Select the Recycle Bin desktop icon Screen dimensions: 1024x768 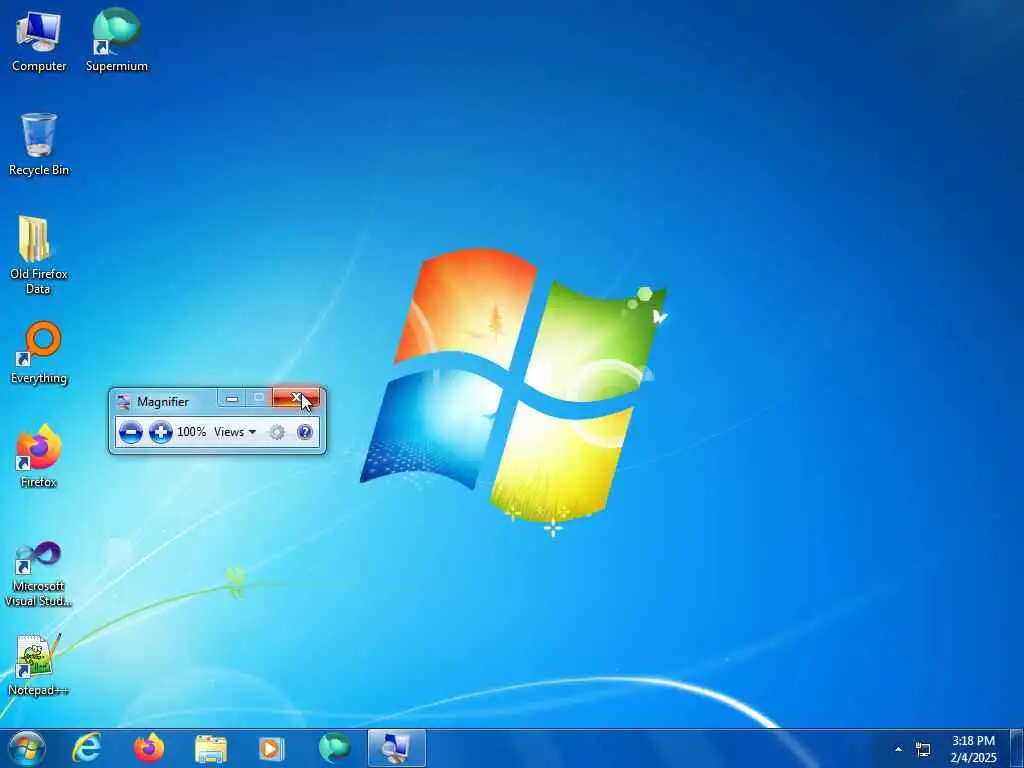(x=39, y=144)
